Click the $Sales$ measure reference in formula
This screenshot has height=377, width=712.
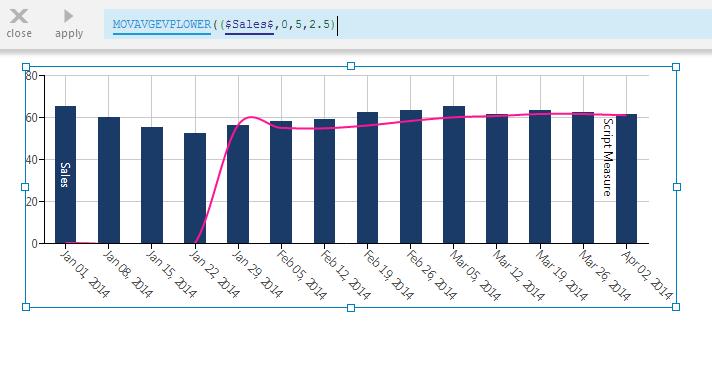pos(249,24)
